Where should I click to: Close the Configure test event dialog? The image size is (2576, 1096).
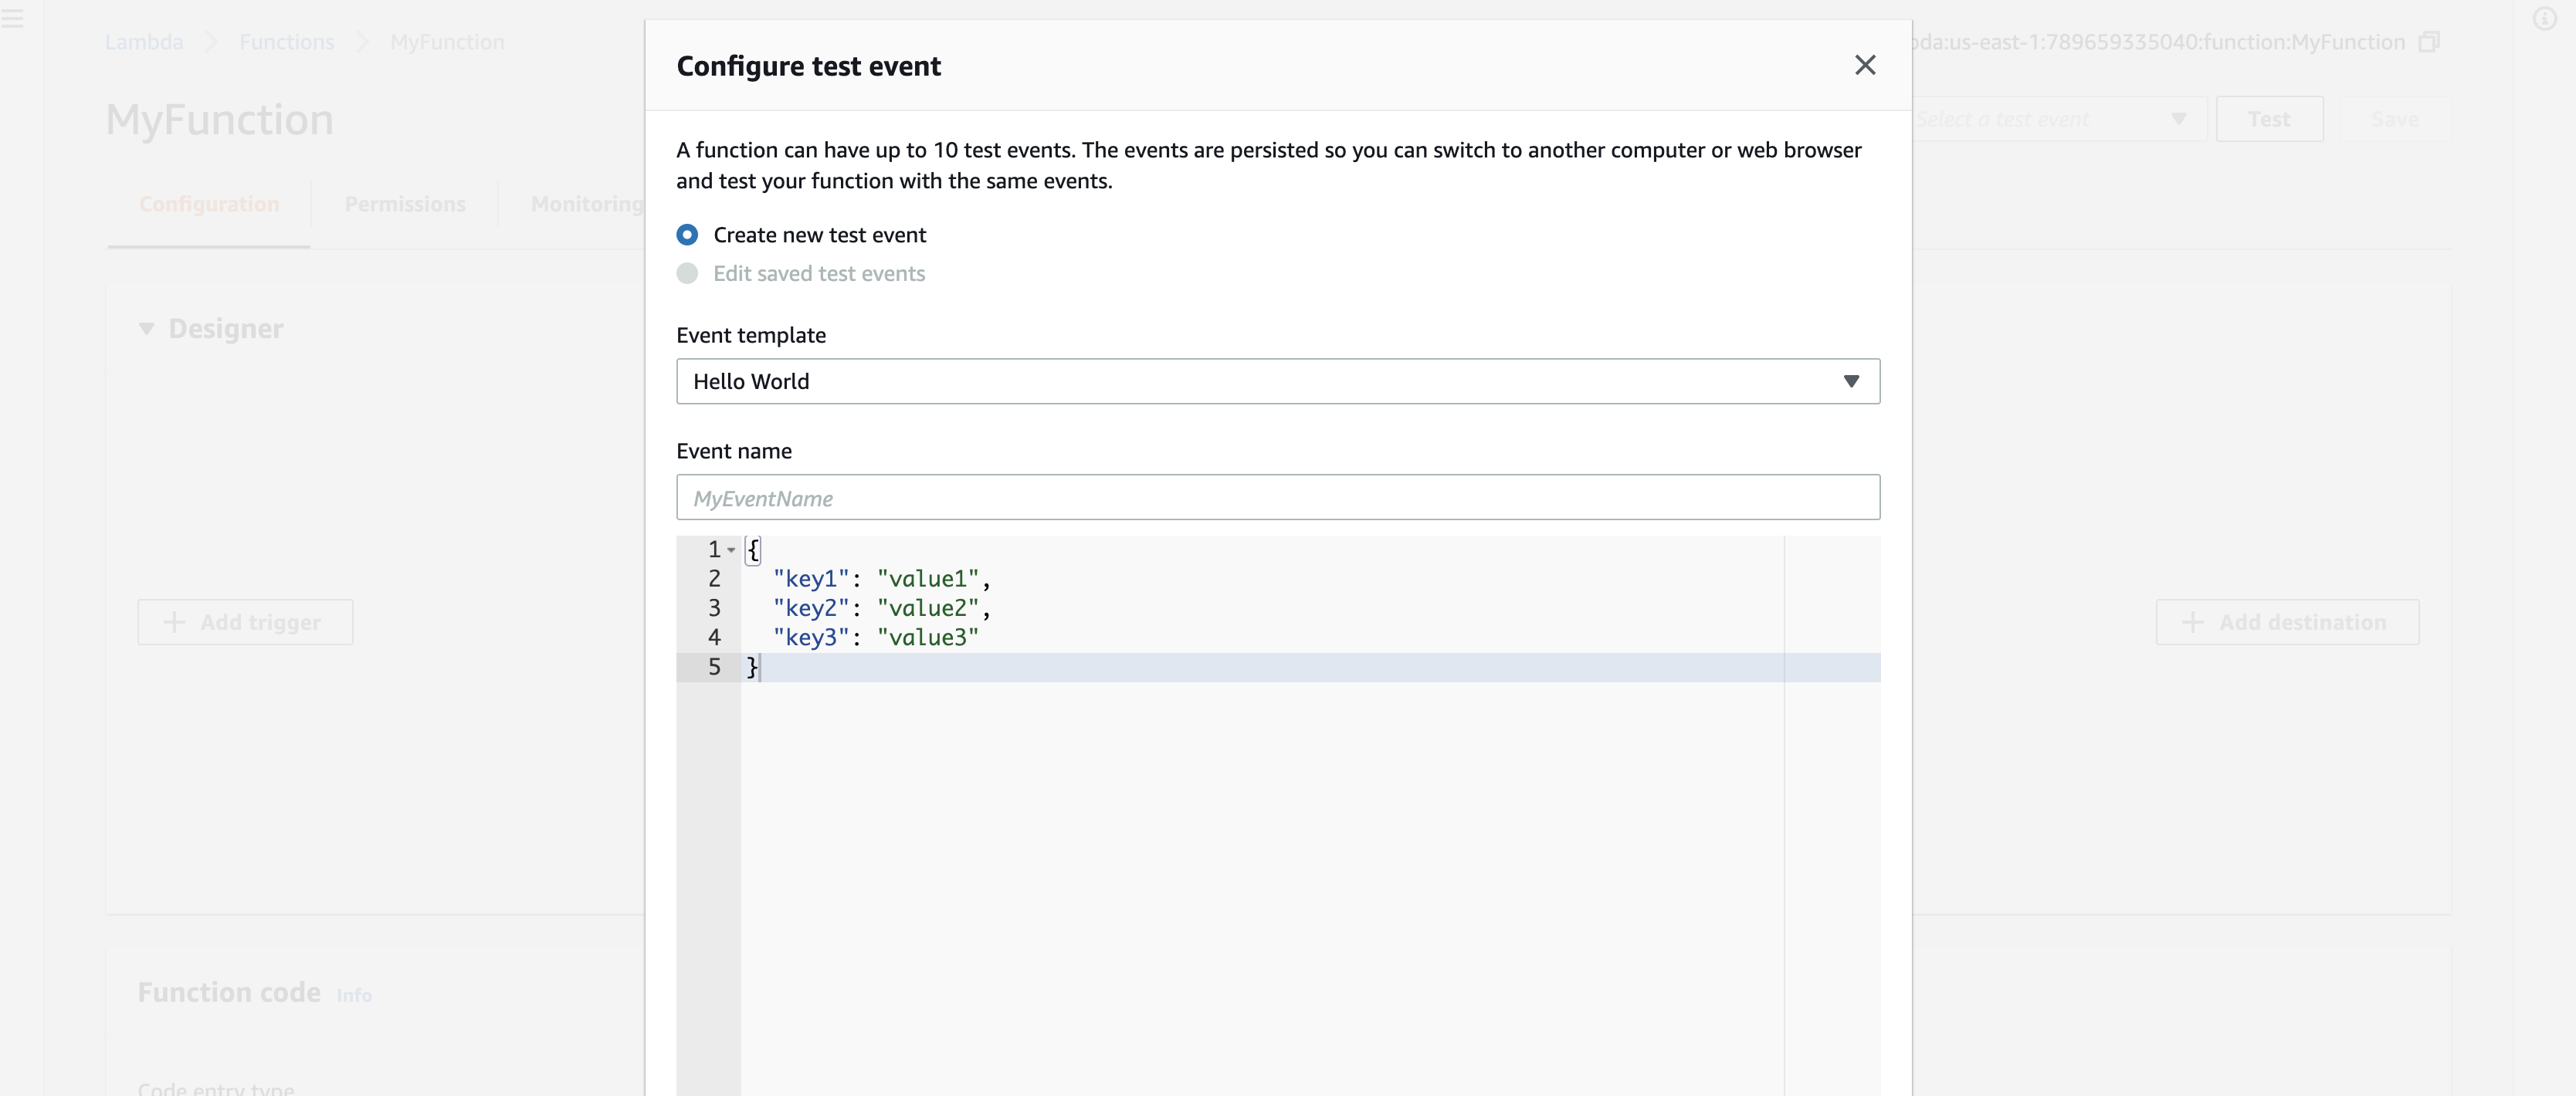click(1864, 65)
